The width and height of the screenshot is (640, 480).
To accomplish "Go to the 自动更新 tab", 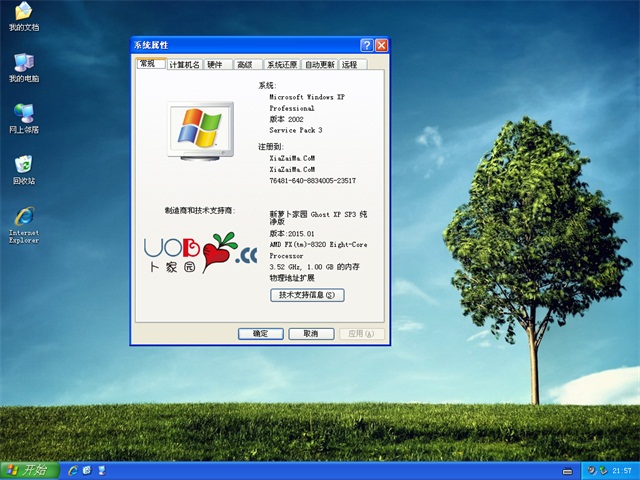I will [320, 64].
